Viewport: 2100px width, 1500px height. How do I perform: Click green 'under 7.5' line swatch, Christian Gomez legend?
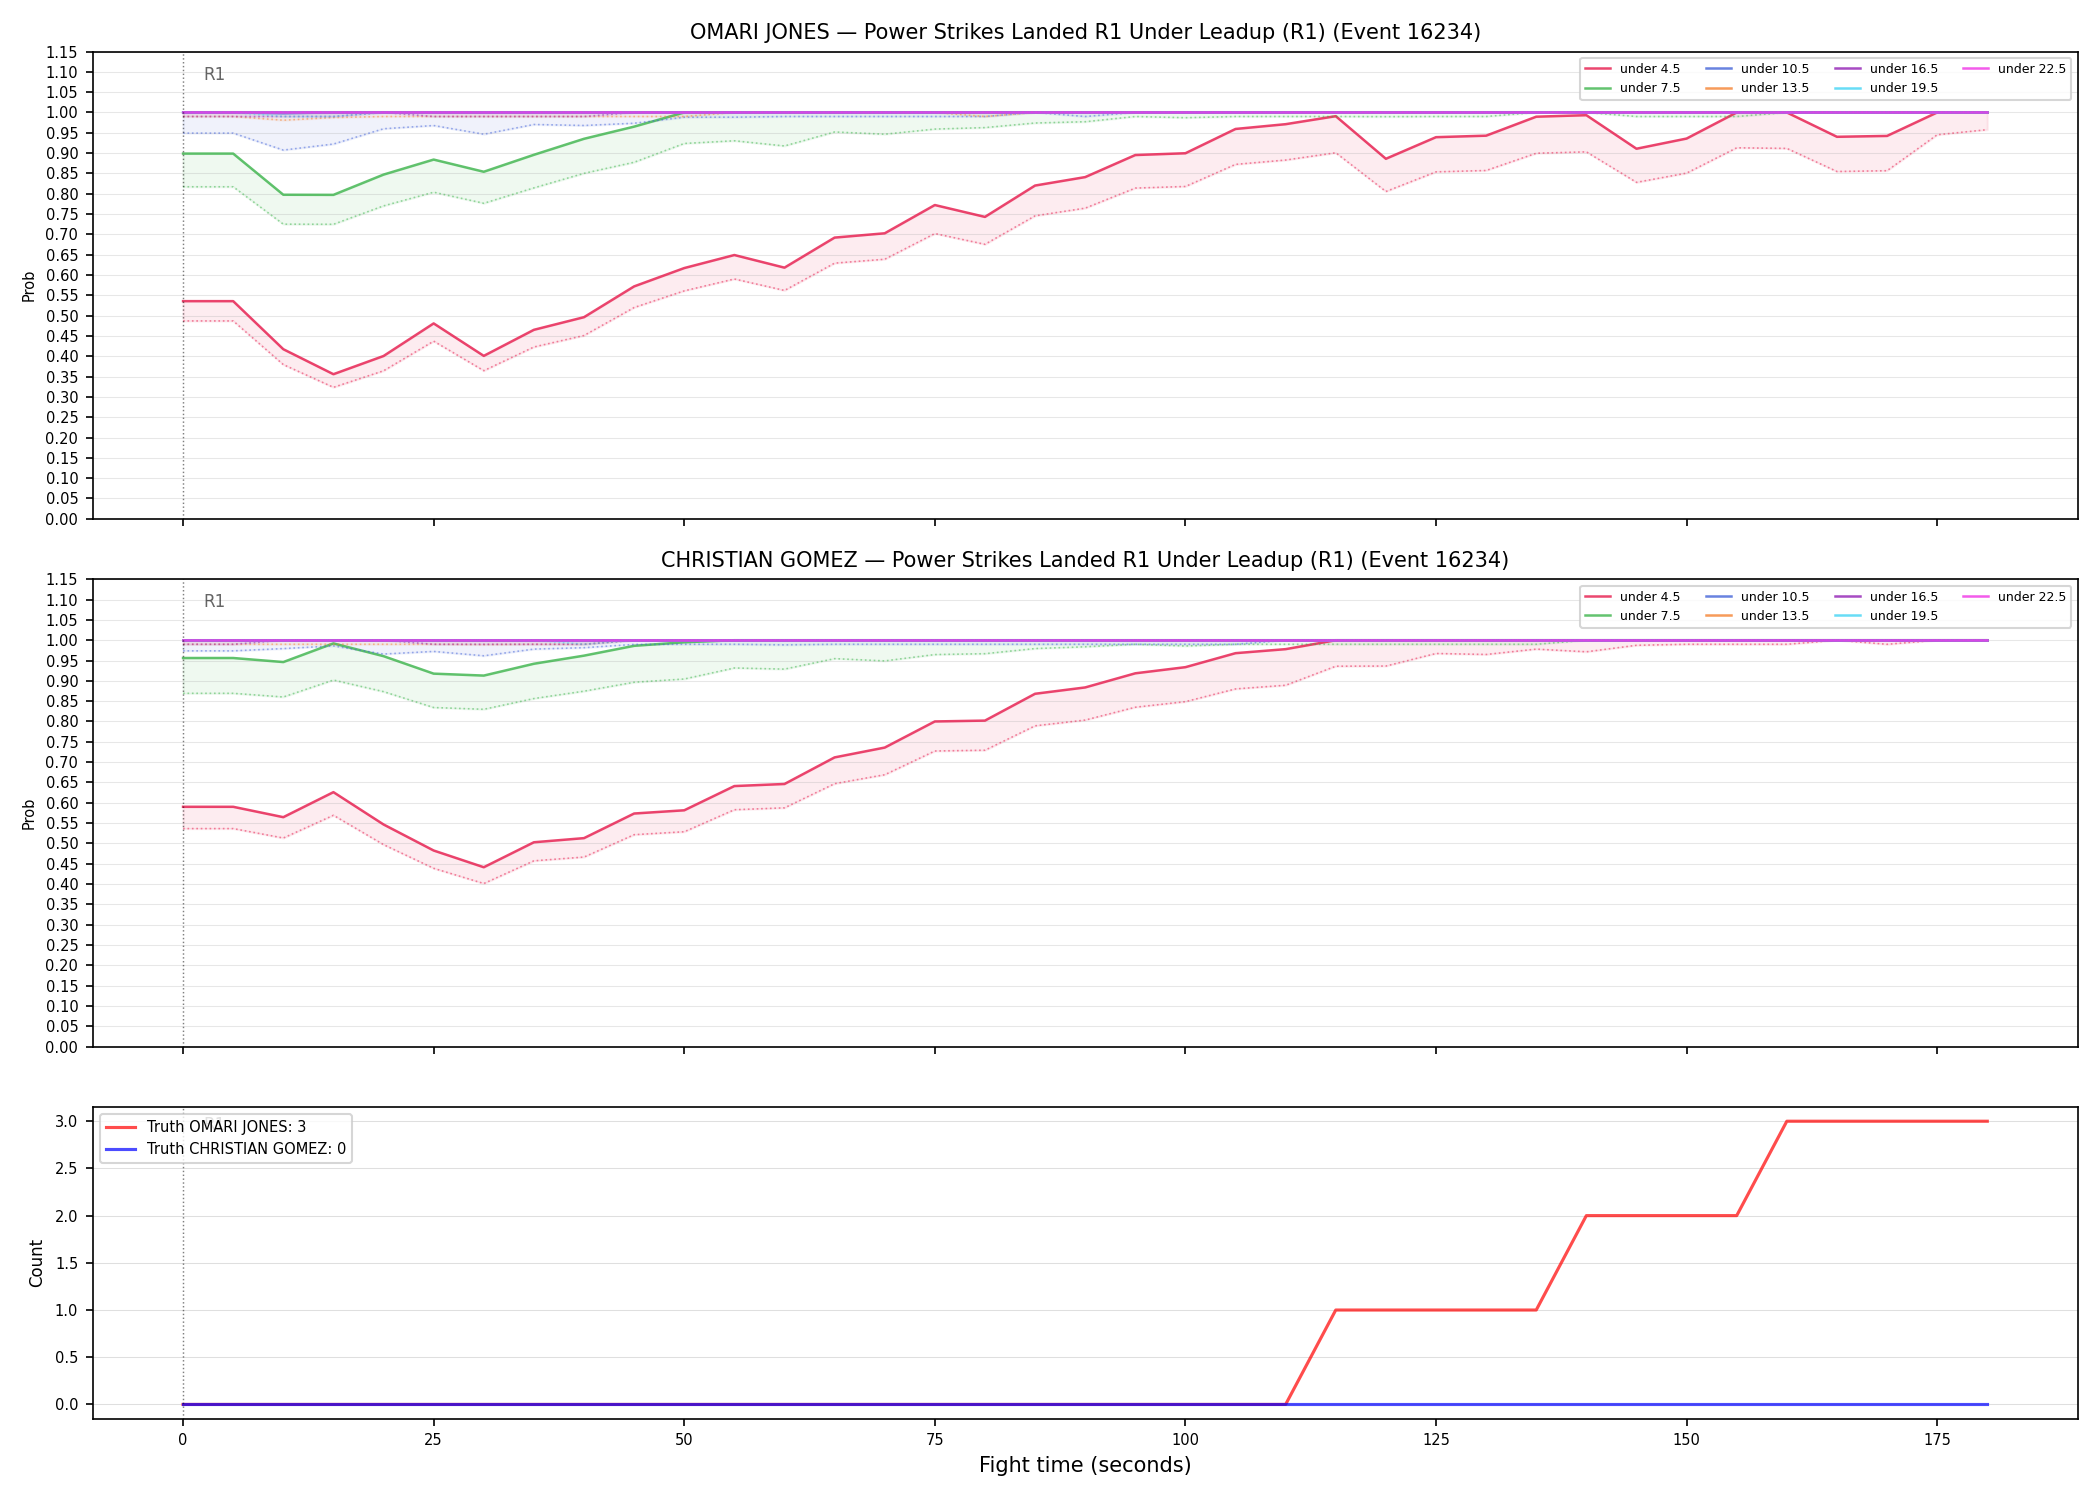coord(1597,616)
